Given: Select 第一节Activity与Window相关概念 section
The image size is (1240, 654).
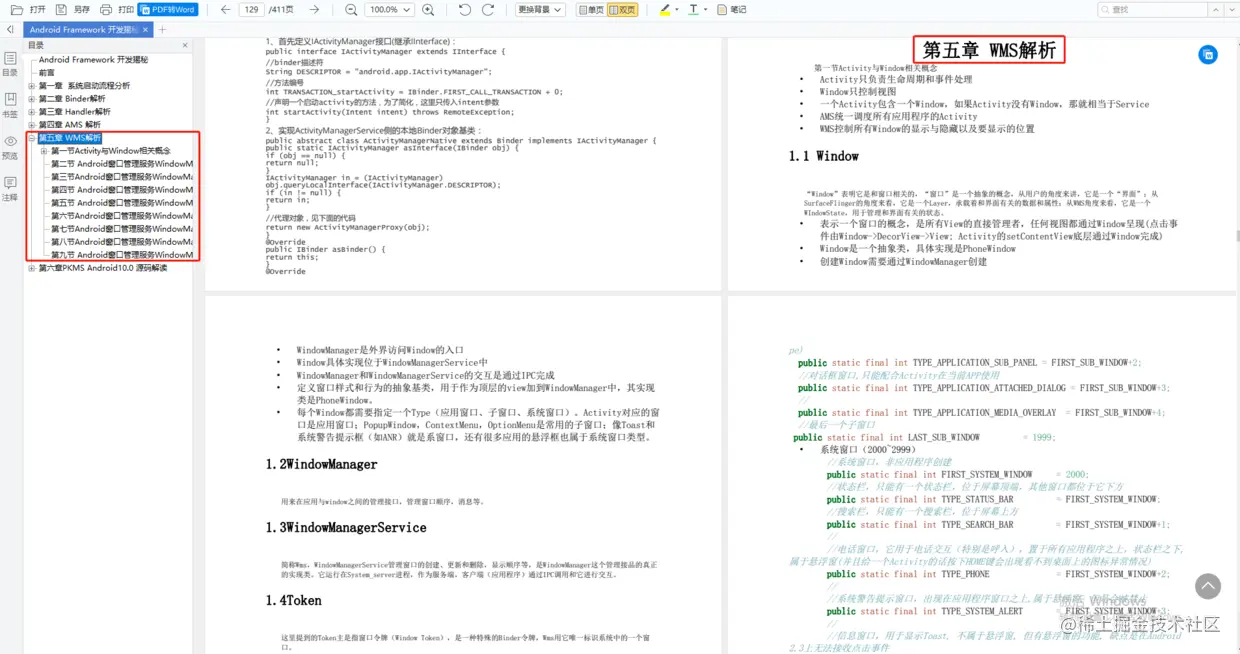Looking at the screenshot, I should point(111,151).
